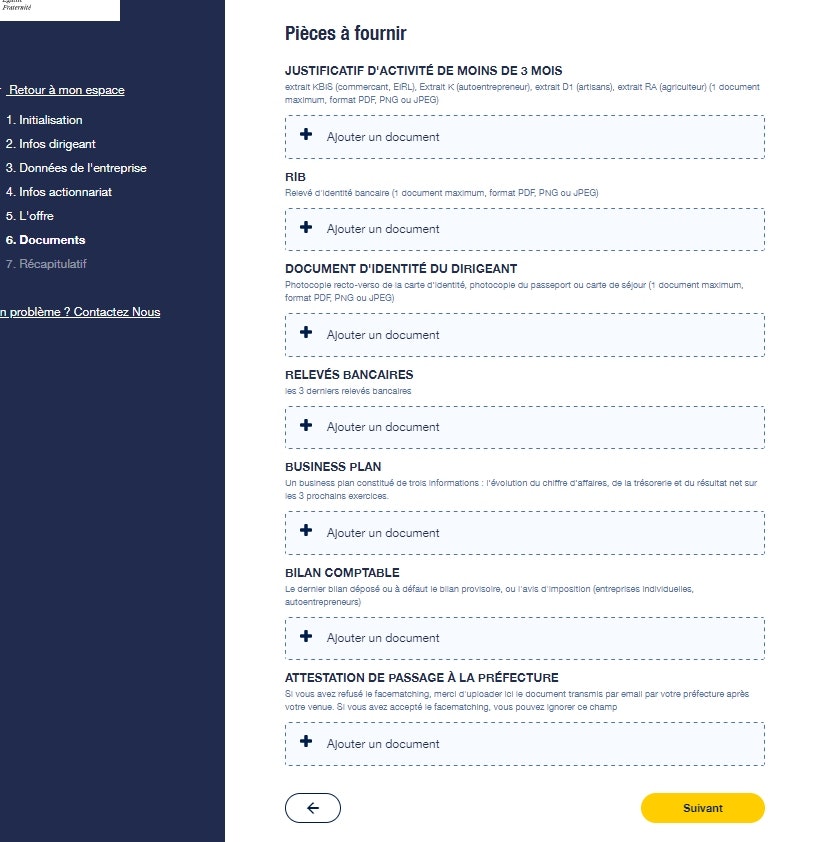Click the plus icon under Business Plan
830x842 pixels.
click(306, 532)
